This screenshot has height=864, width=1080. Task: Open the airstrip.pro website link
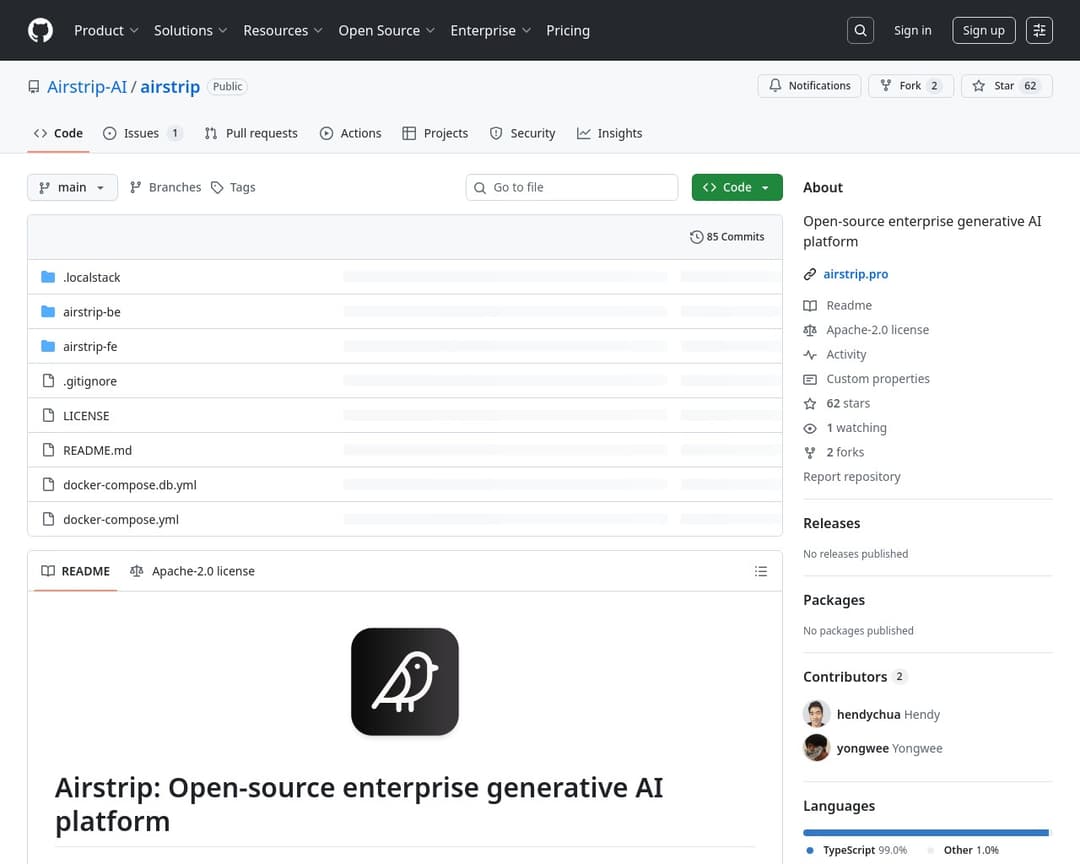tap(855, 274)
